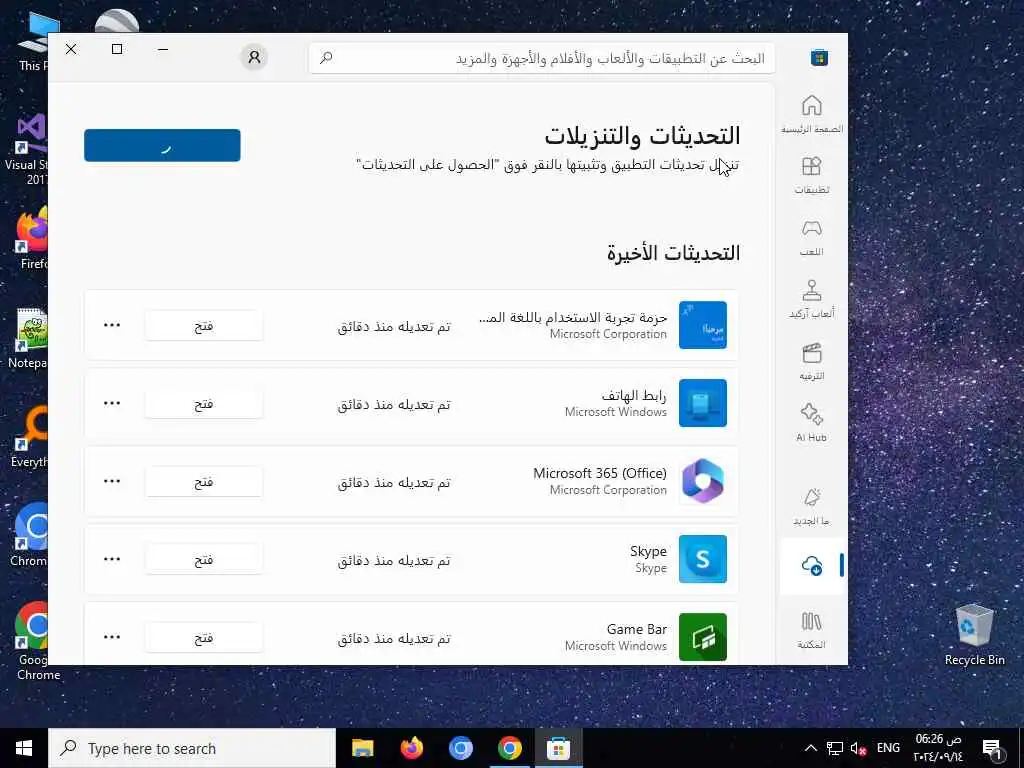Image resolution: width=1024 pixels, height=768 pixels.
Task: Open the Chromium icon in the taskbar
Action: pyautogui.click(x=460, y=748)
